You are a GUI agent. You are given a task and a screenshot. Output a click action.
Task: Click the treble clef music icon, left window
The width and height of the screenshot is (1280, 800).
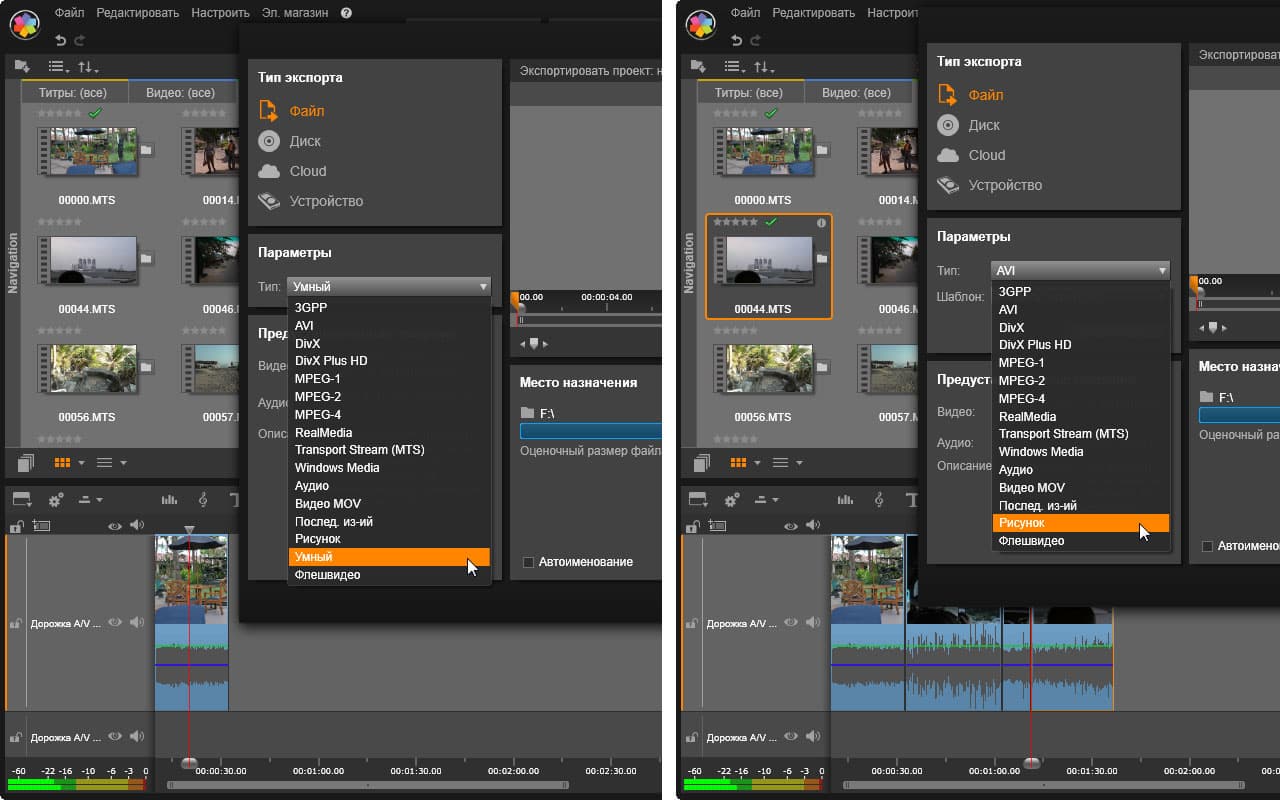tap(203, 500)
